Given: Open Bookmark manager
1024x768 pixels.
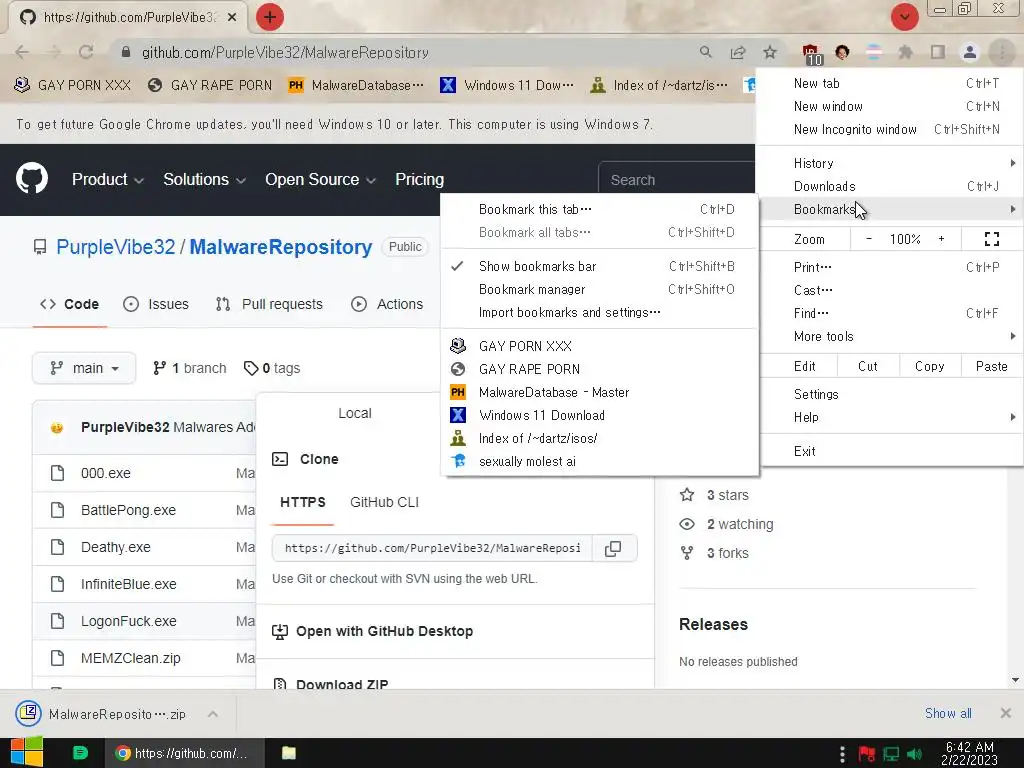Looking at the screenshot, I should click(599, 289).
